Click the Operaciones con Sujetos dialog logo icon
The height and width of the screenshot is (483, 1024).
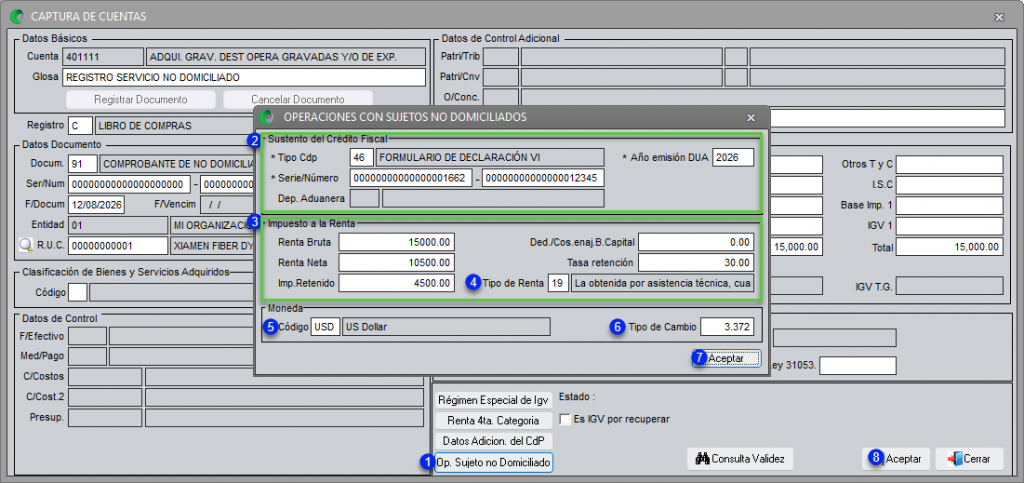(266, 117)
